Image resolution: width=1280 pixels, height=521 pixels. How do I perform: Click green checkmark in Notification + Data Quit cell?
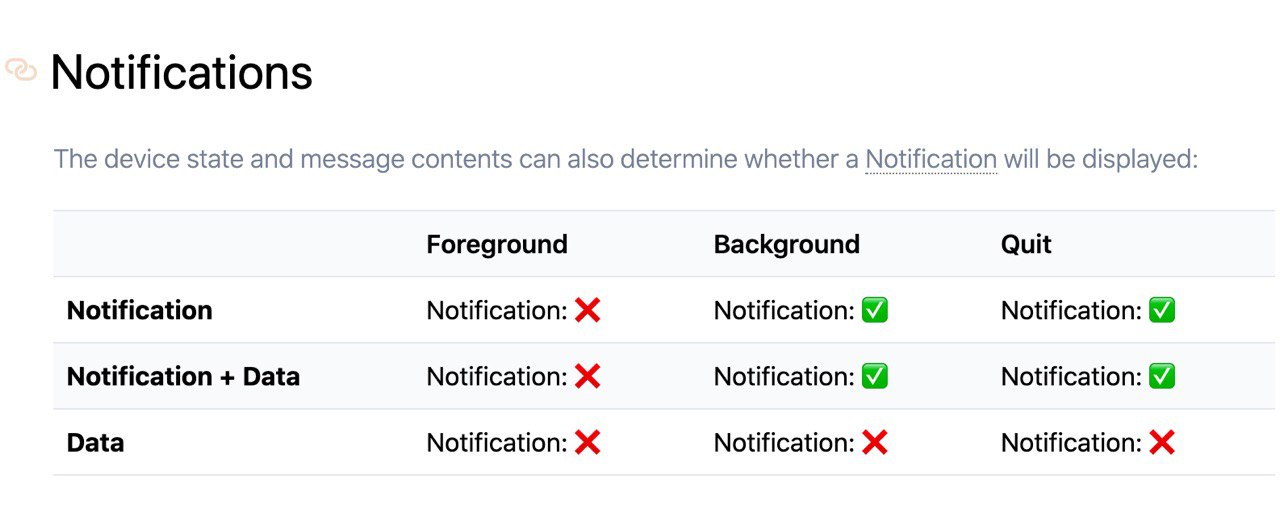(1162, 376)
